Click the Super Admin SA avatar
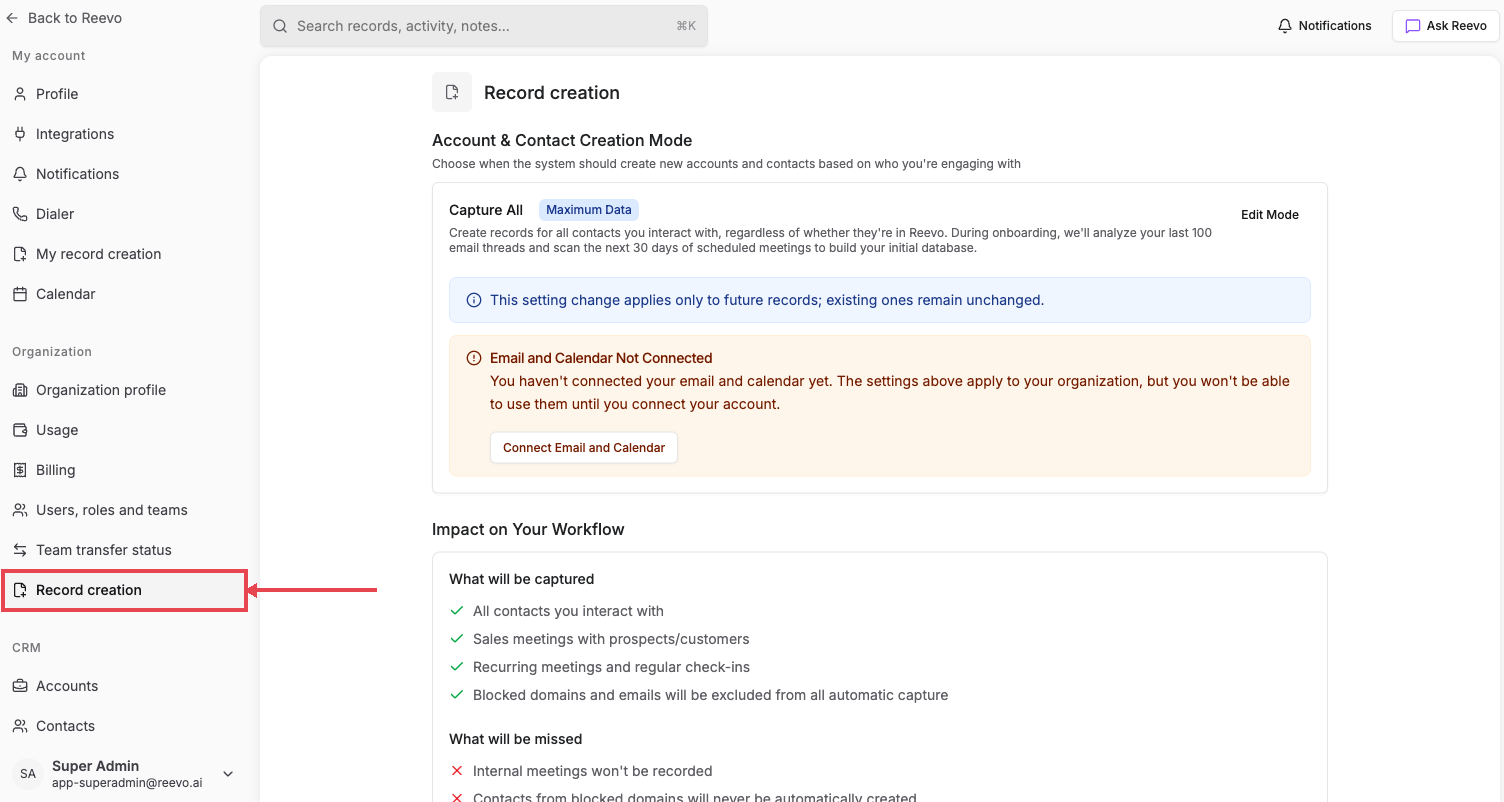The height and width of the screenshot is (802, 1504). [x=28, y=774]
